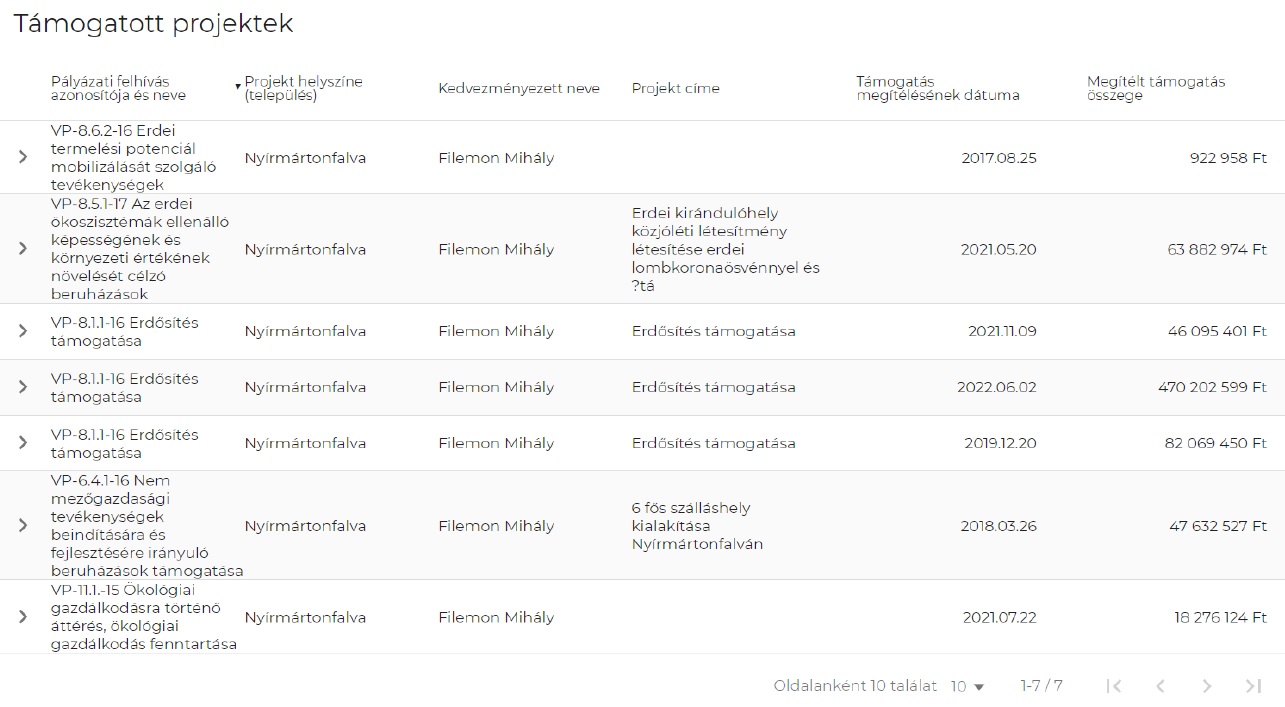Sort by Megítélt támogatás összege column
Image resolution: width=1285 pixels, height=707 pixels.
point(1155,88)
